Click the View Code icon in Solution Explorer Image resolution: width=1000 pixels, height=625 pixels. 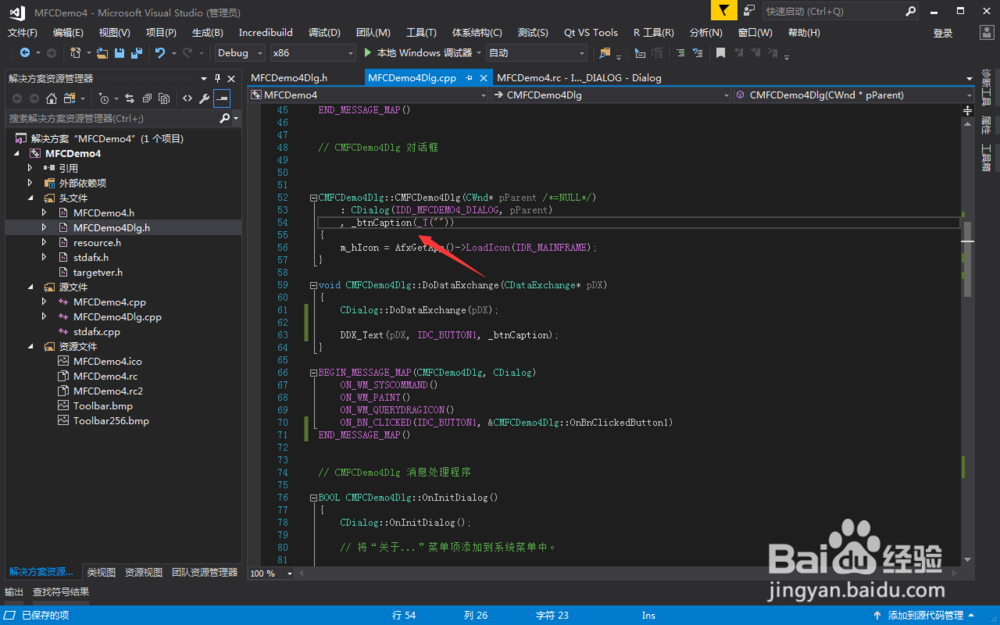click(187, 98)
